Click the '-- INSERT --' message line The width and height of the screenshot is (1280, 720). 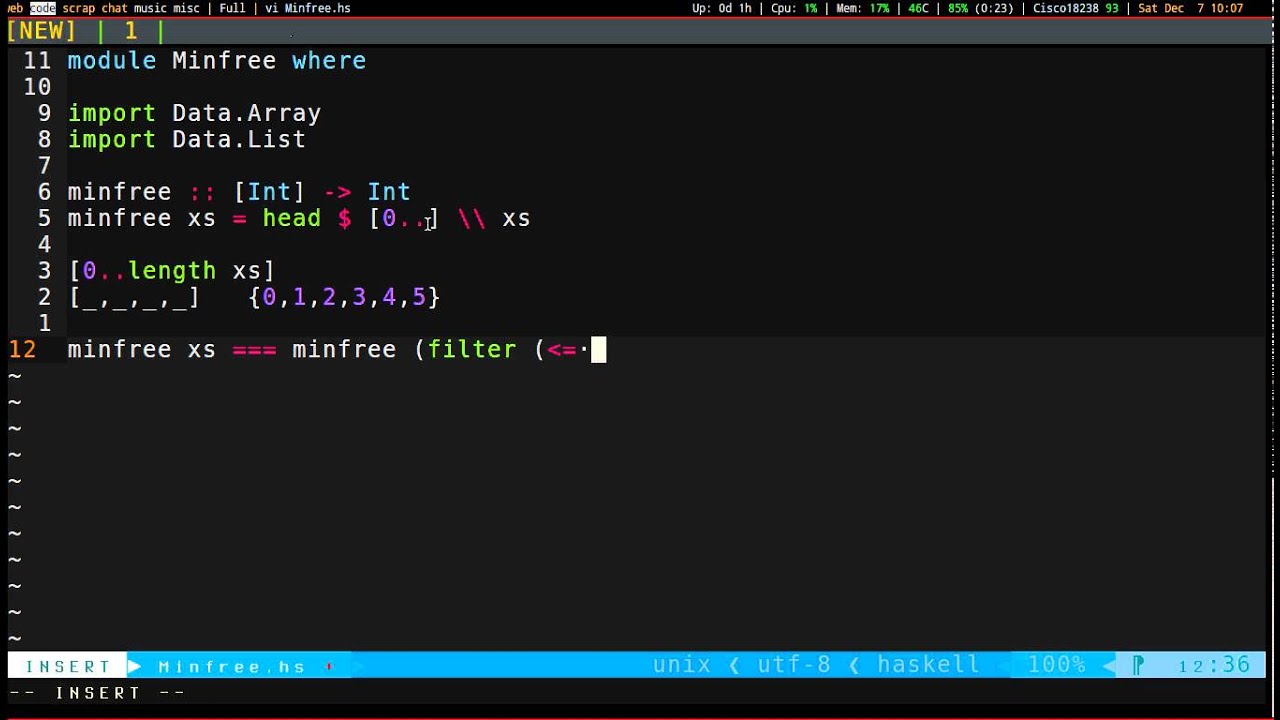(x=97, y=692)
